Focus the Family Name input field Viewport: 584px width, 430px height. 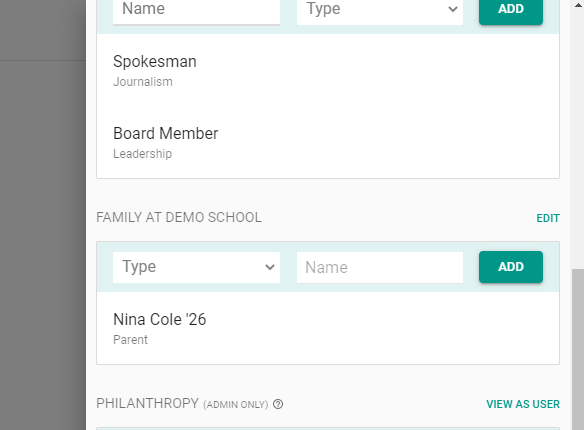click(380, 267)
